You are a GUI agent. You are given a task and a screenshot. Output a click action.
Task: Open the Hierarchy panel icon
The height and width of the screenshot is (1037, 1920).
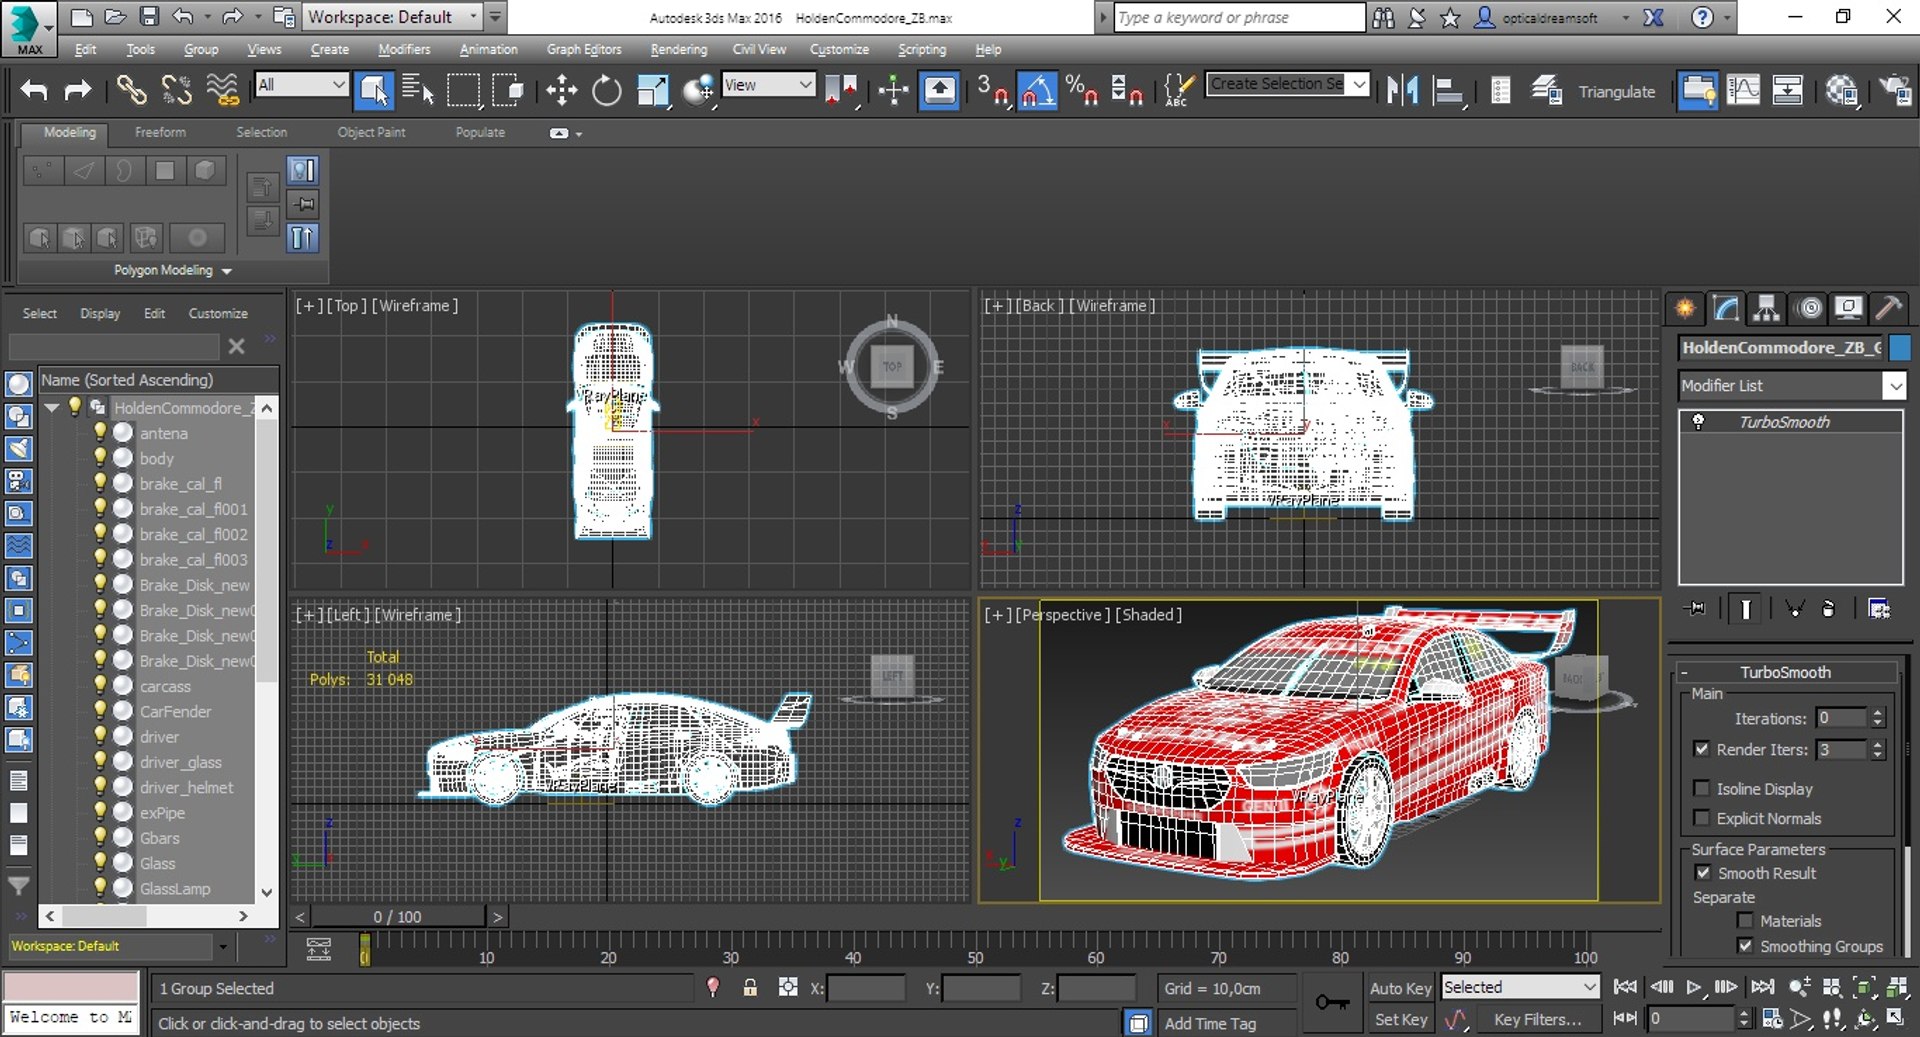click(x=1767, y=308)
